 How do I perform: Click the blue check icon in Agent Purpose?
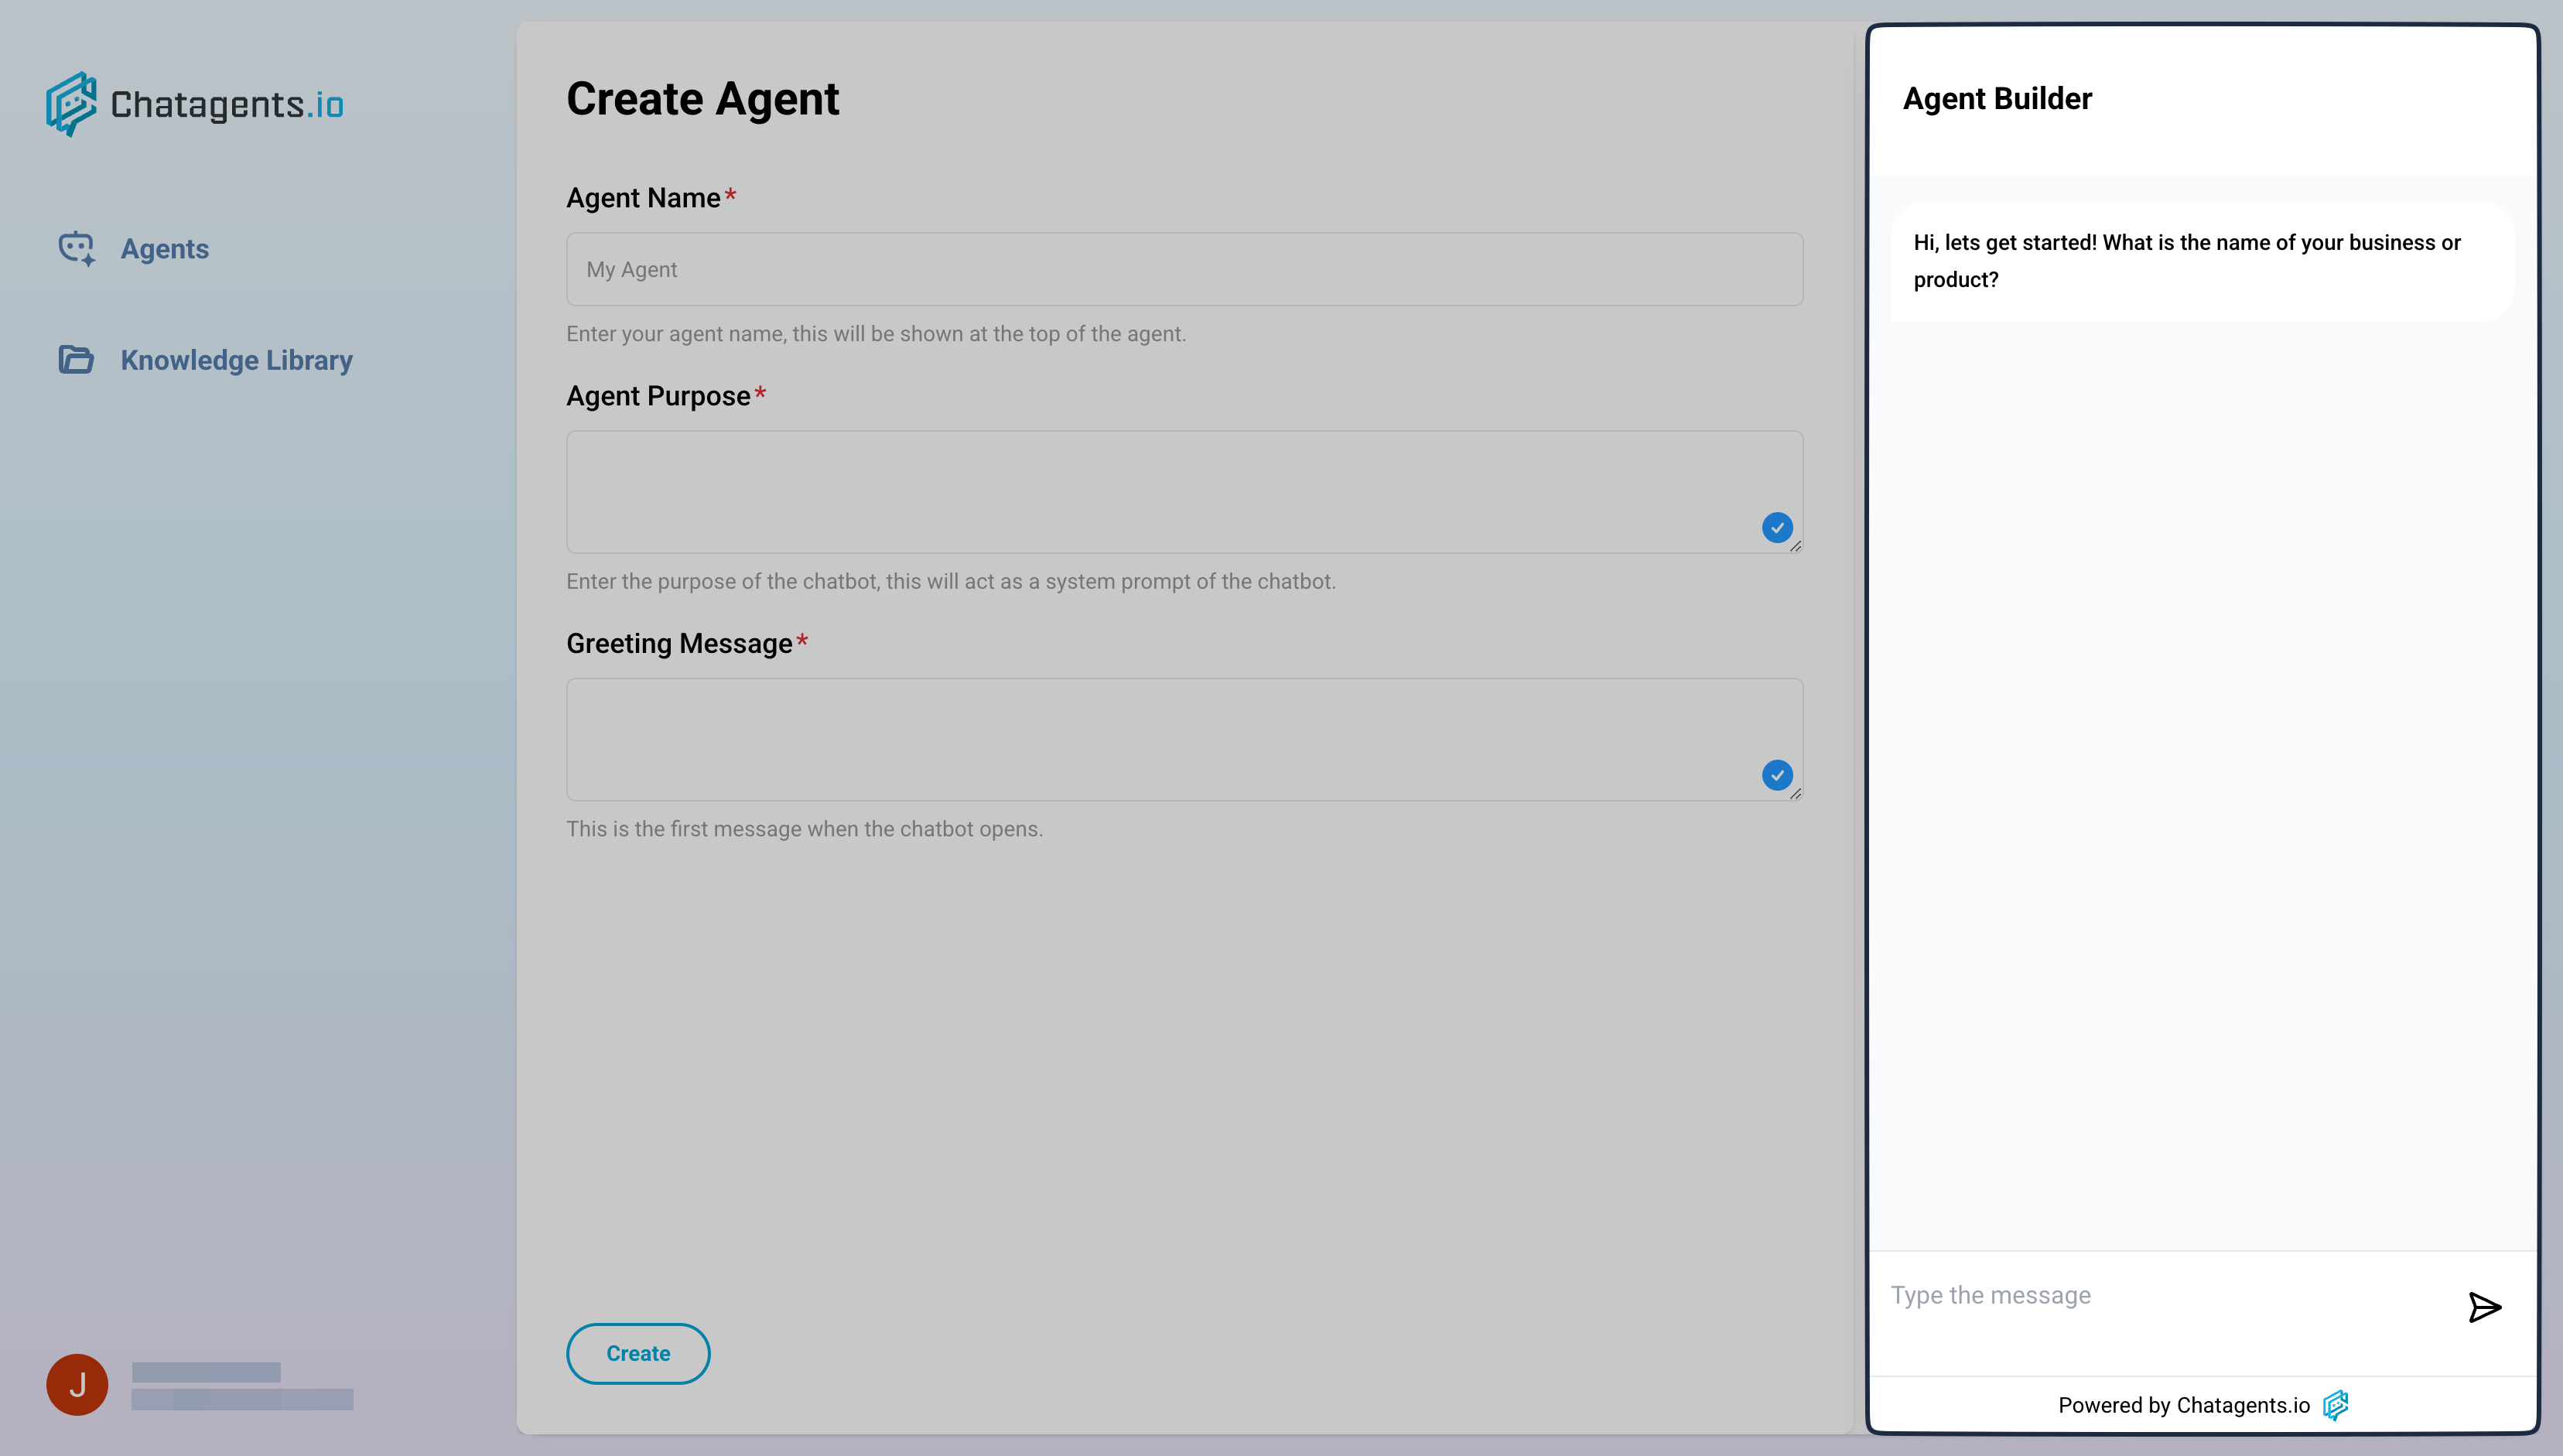(1777, 528)
